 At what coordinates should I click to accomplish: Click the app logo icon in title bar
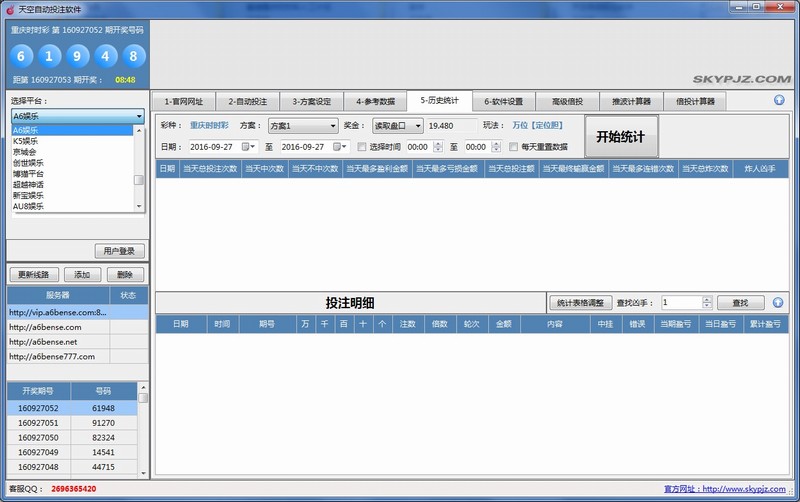click(x=9, y=9)
